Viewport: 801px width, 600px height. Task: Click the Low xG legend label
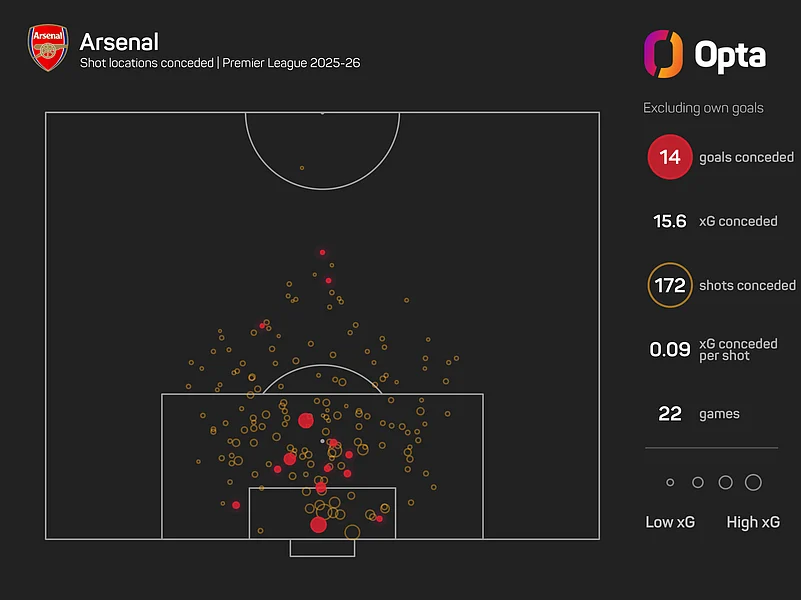point(669,522)
